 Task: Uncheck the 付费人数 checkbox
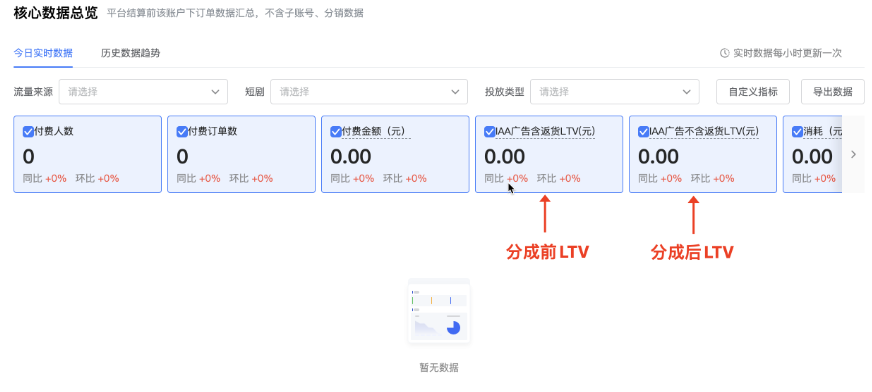point(28,132)
